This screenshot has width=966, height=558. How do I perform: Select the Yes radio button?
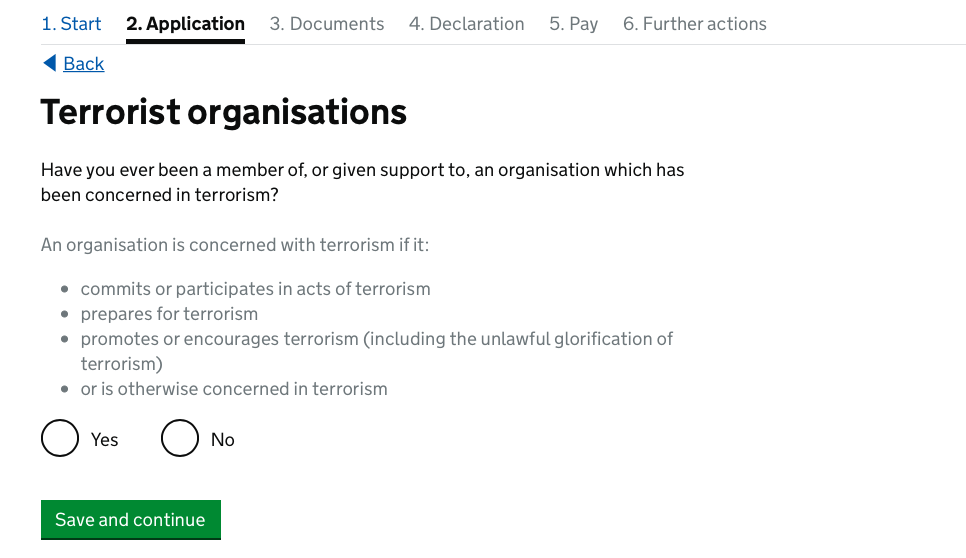click(x=60, y=438)
